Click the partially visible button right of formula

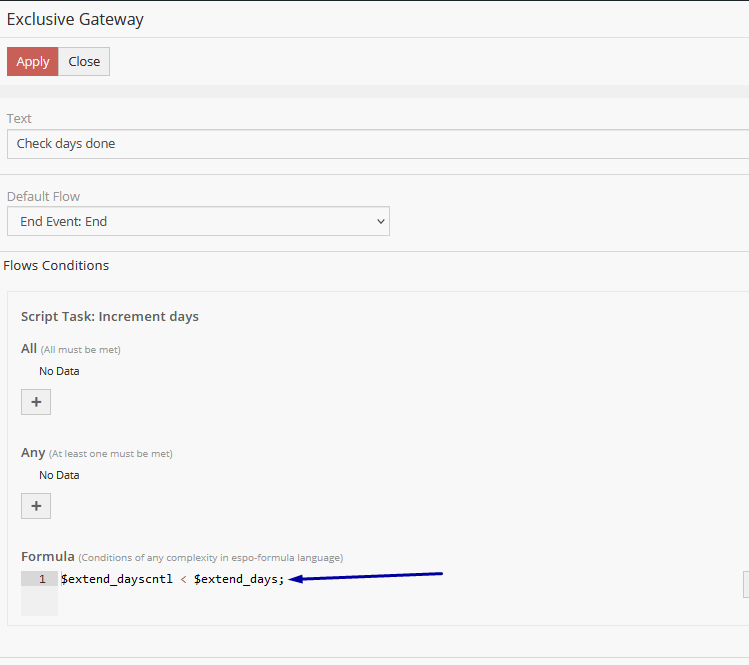coord(745,584)
